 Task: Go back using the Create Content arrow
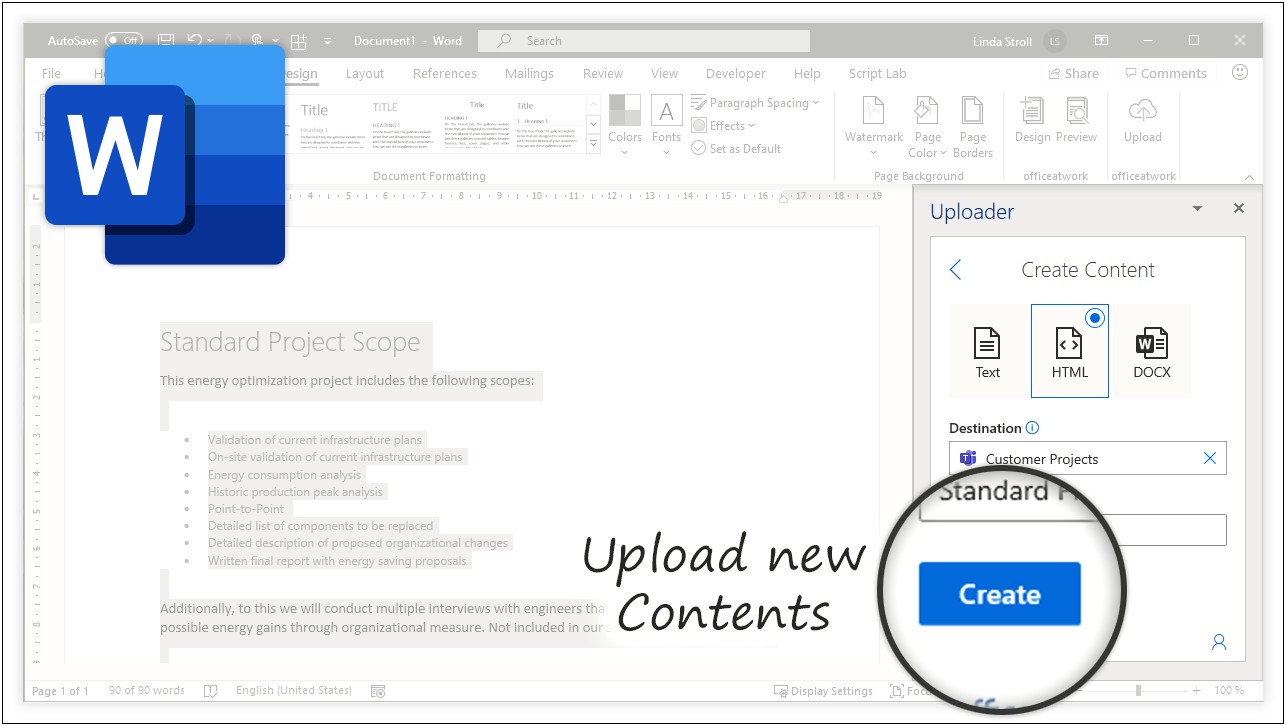point(955,269)
